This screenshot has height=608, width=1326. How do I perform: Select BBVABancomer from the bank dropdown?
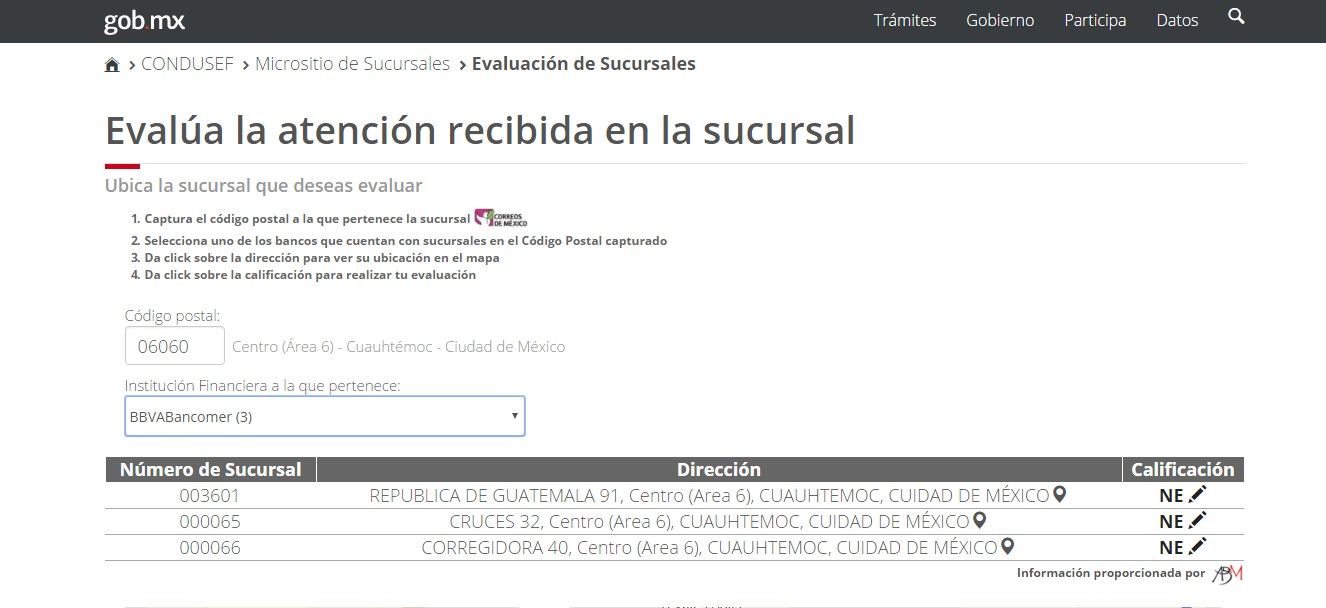click(325, 415)
